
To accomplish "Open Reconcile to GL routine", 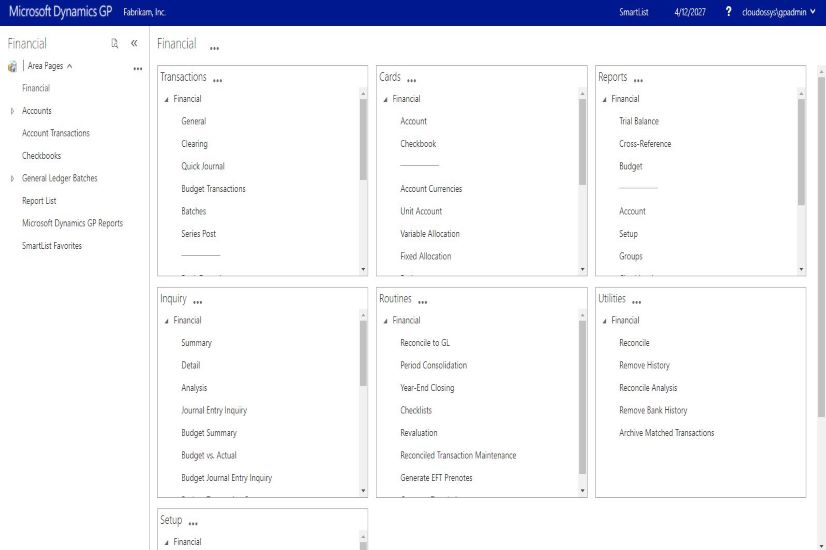I will pos(425,343).
